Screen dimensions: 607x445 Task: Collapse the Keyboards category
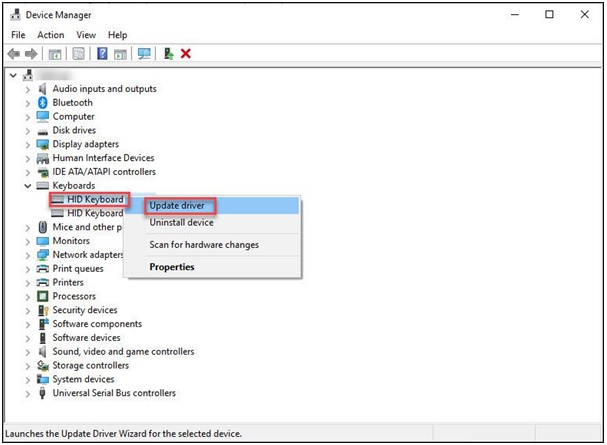[x=28, y=186]
